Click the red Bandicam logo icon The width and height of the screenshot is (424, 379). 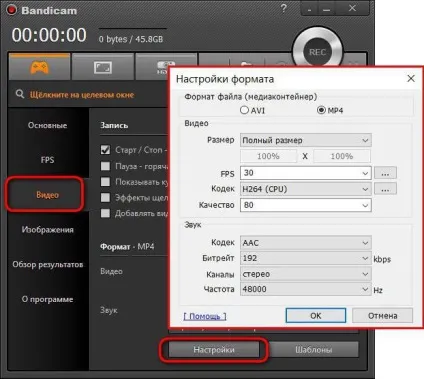pos(12,10)
